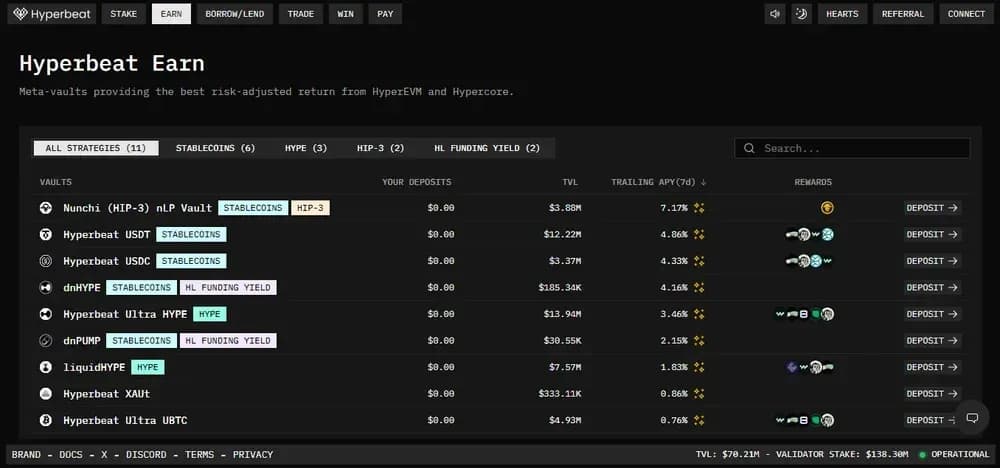Click the dnPUMP vault icon

pyautogui.click(x=45, y=340)
